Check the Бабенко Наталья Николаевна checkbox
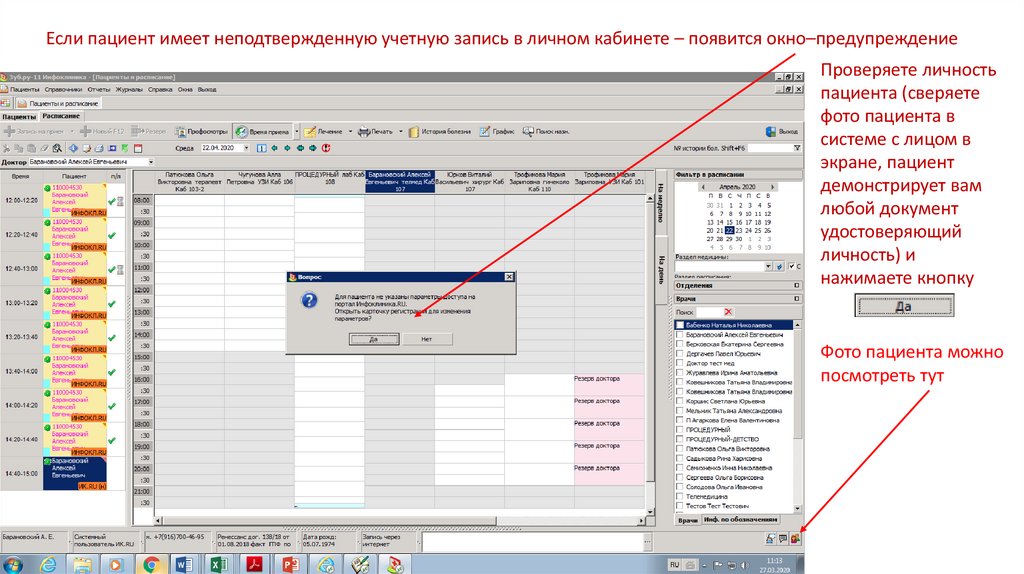This screenshot has width=1024, height=574. (681, 326)
